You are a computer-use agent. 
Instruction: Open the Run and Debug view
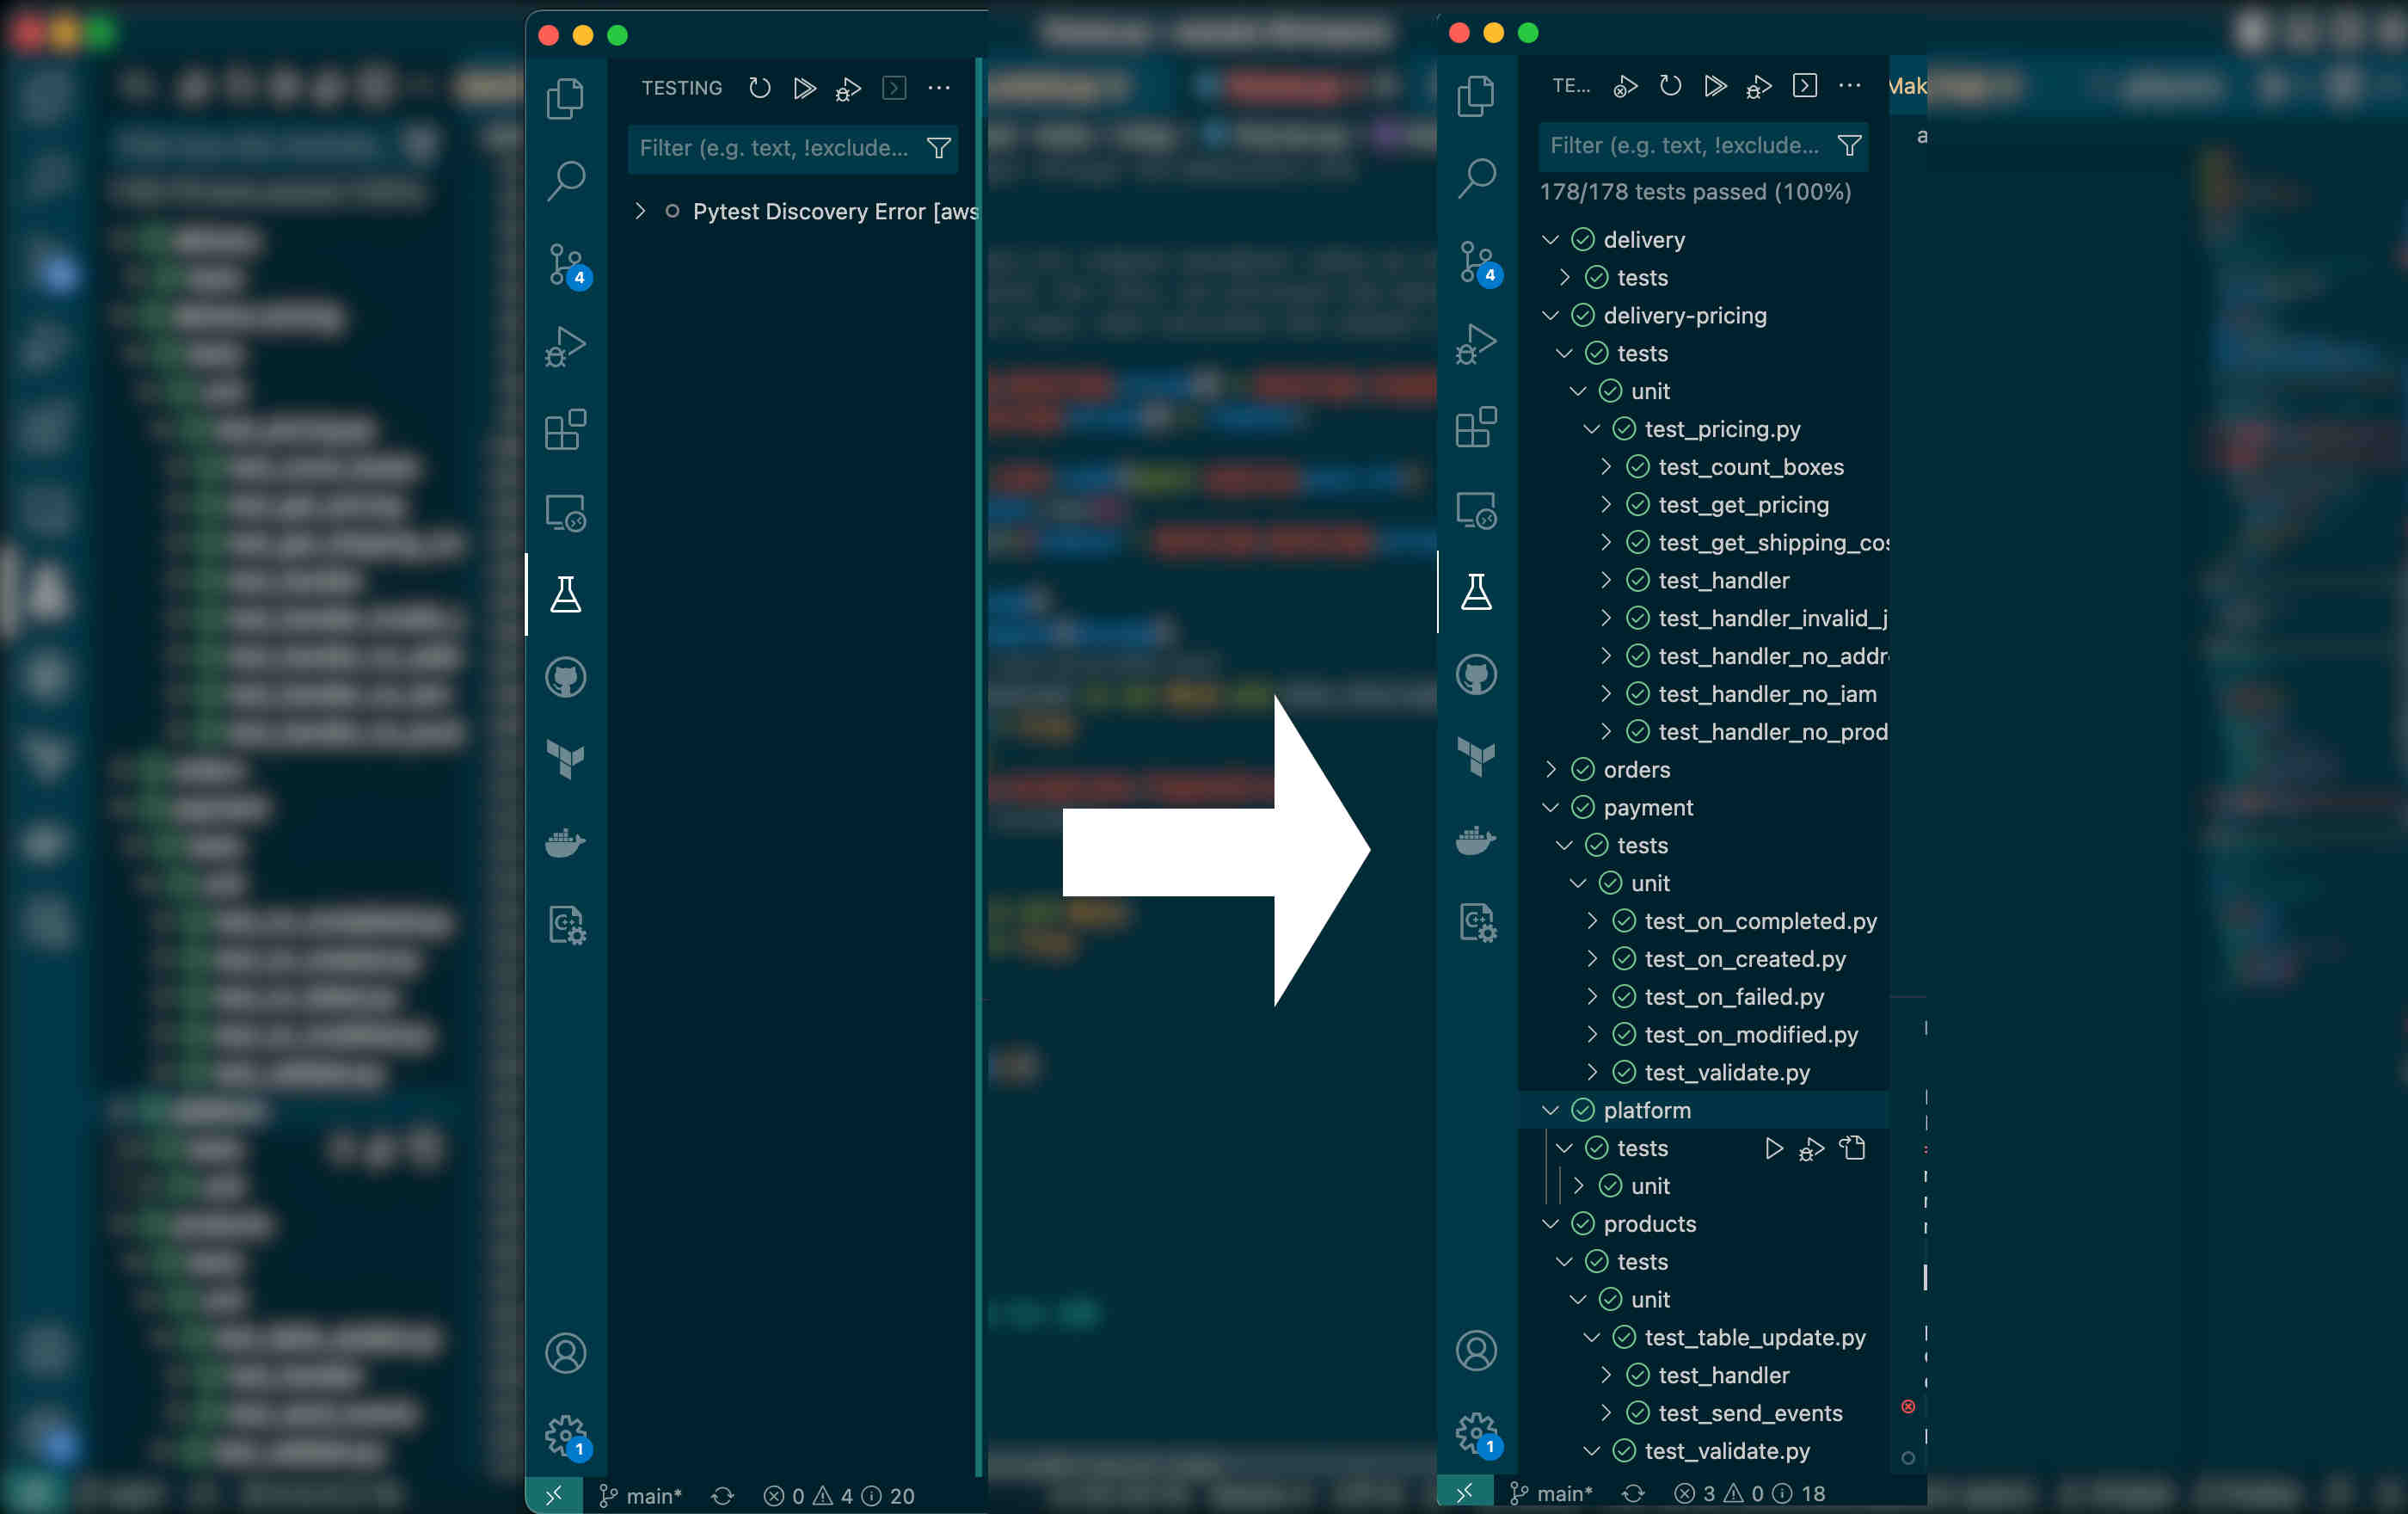[567, 345]
